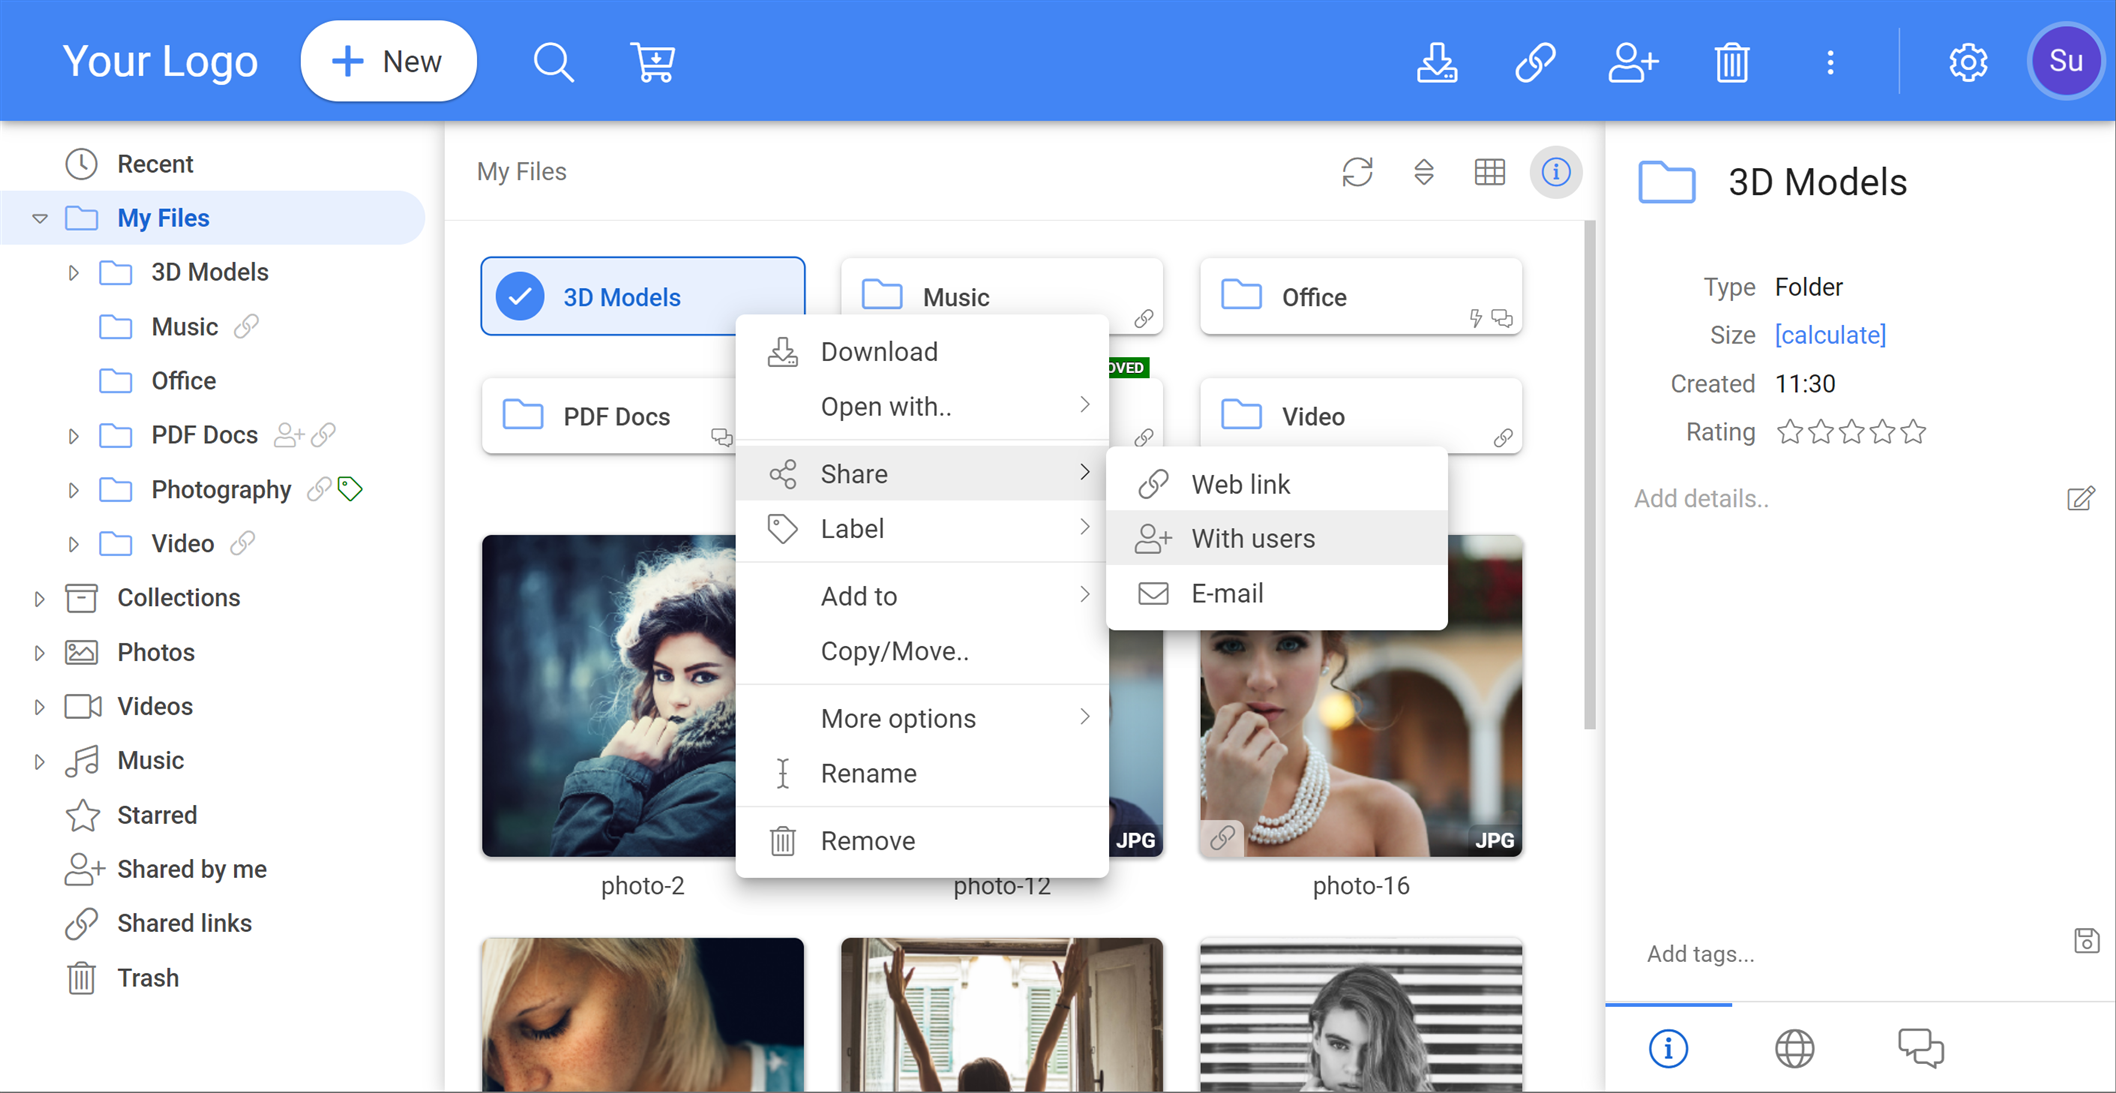Image resolution: width=2116 pixels, height=1093 pixels.
Task: Open settings via the gear icon
Action: (1967, 61)
